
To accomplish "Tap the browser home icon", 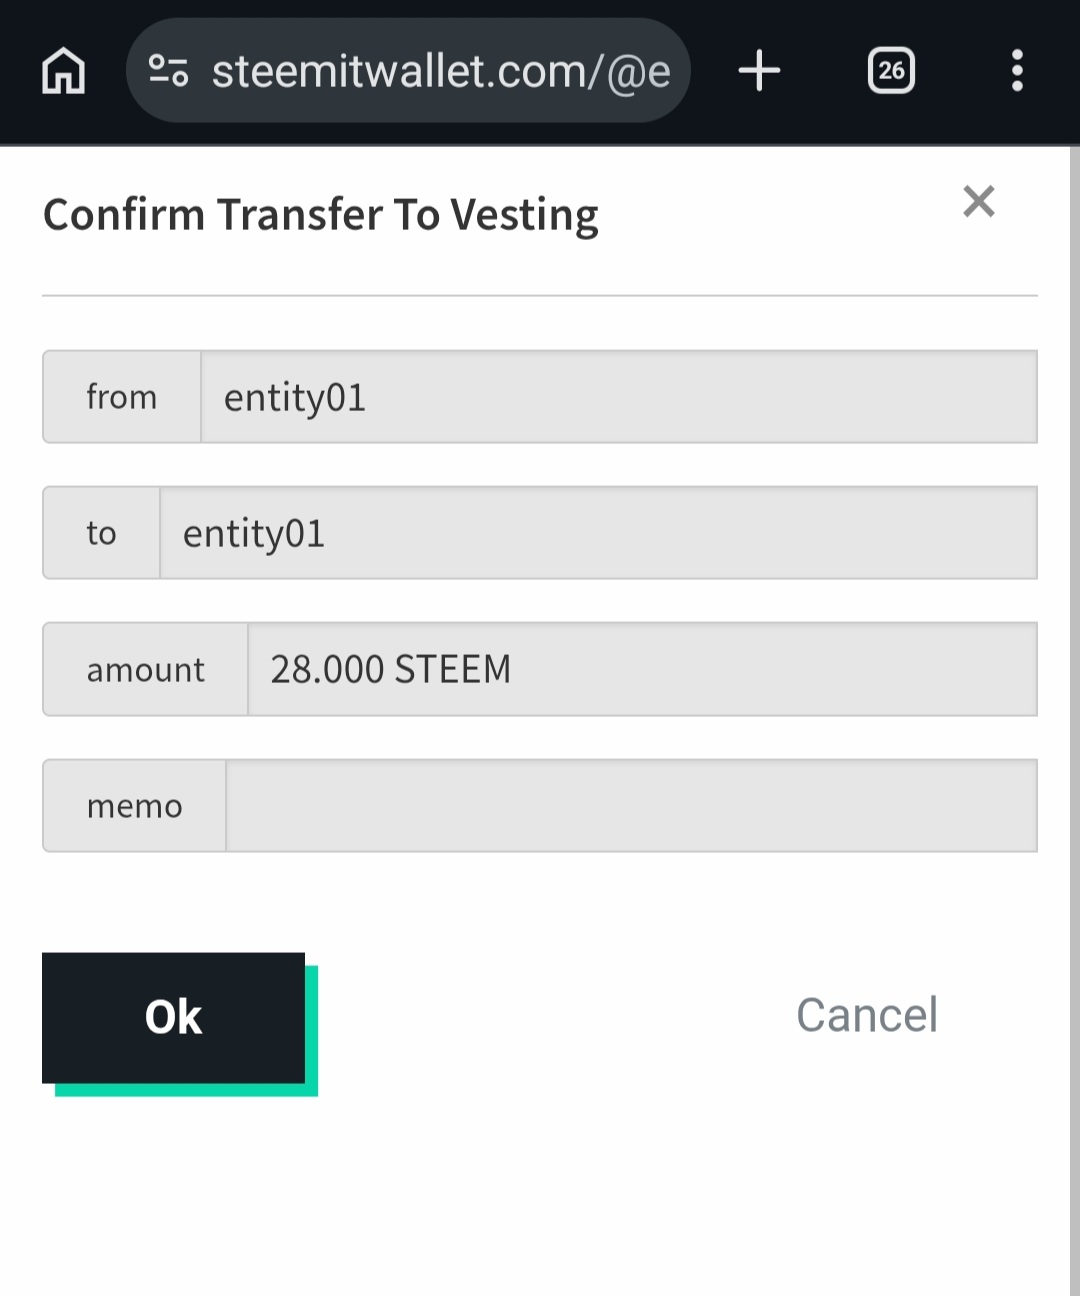I will pos(64,71).
